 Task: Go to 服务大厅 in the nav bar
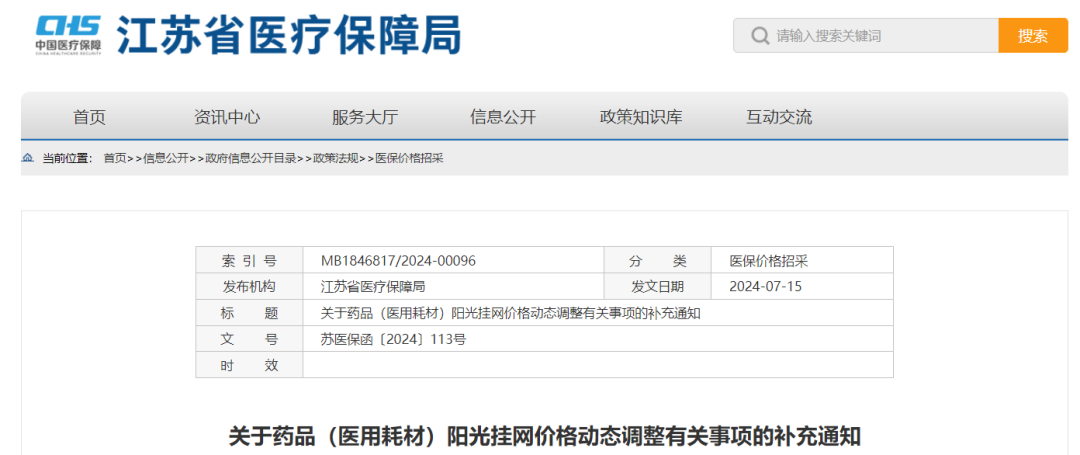tap(365, 117)
